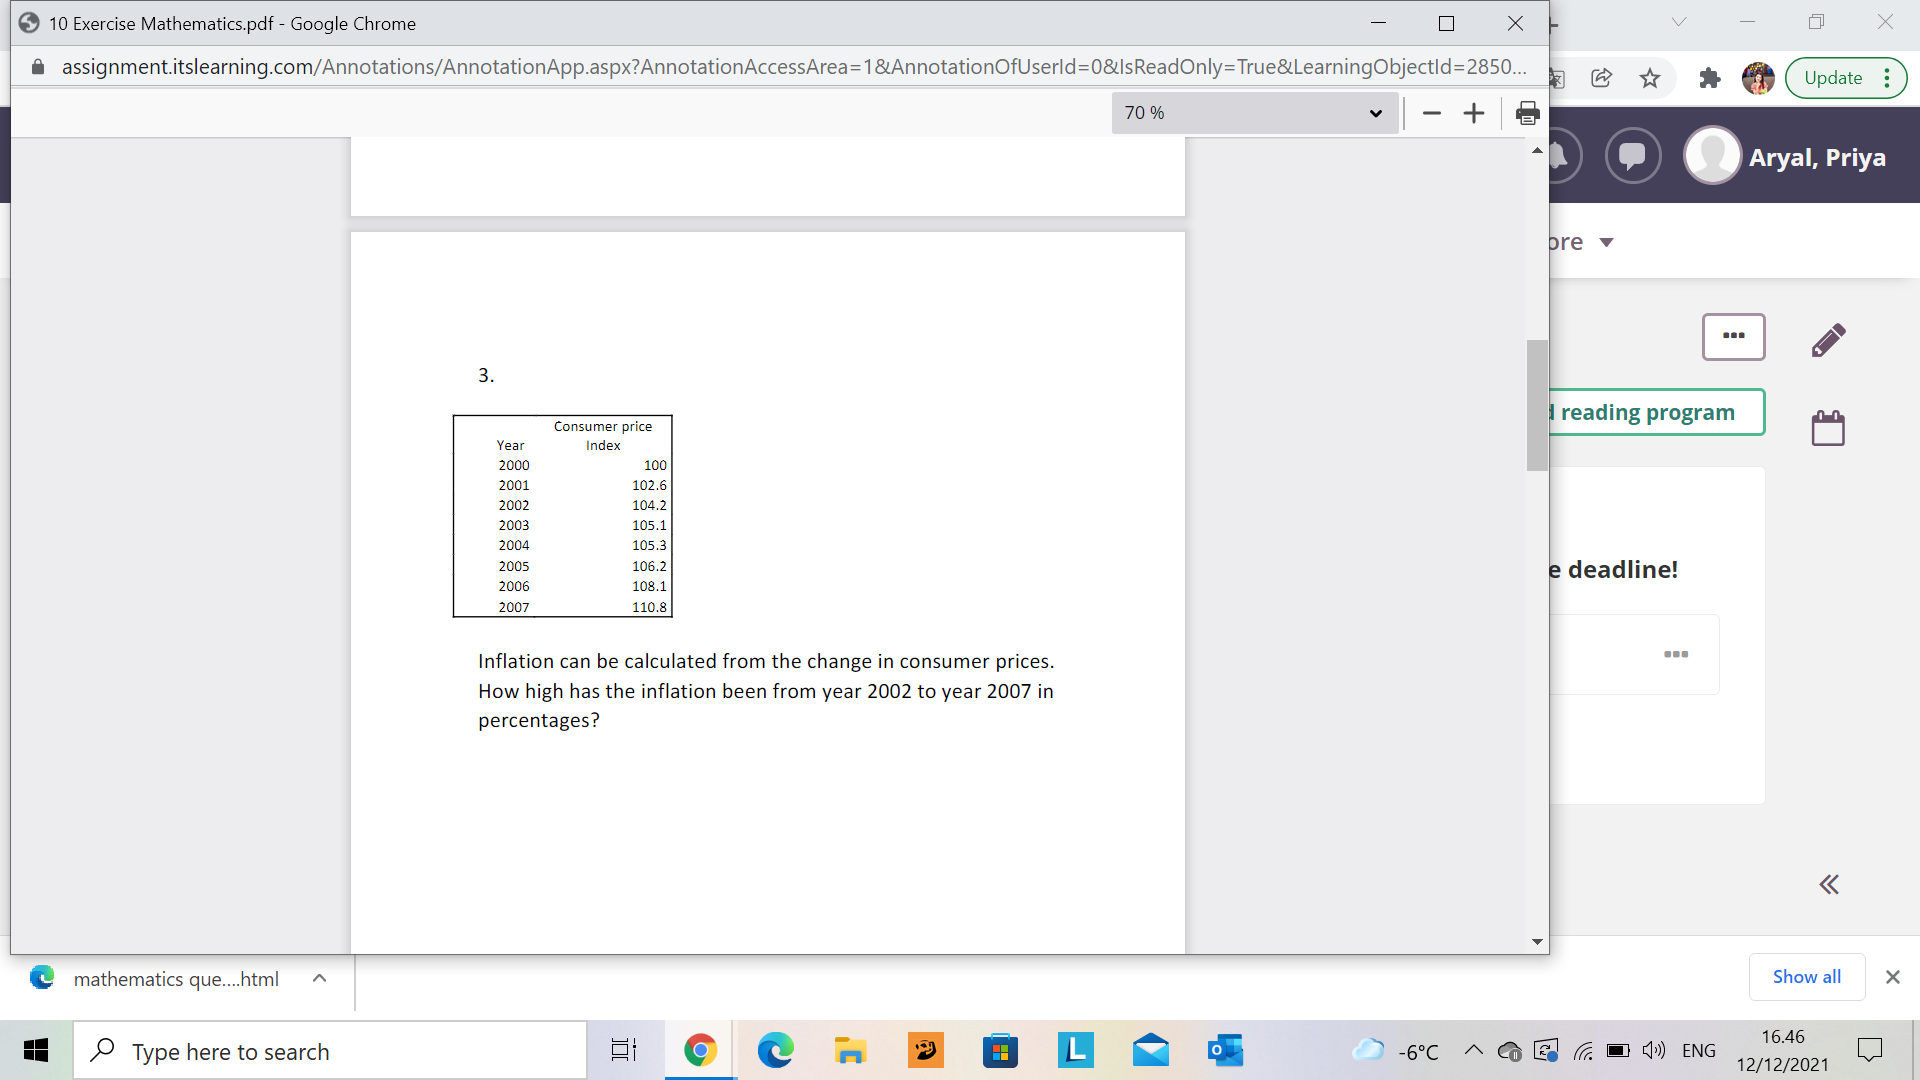Collapse the sidebar with the double chevron
Image resolution: width=1920 pixels, height=1080 pixels.
click(1830, 884)
